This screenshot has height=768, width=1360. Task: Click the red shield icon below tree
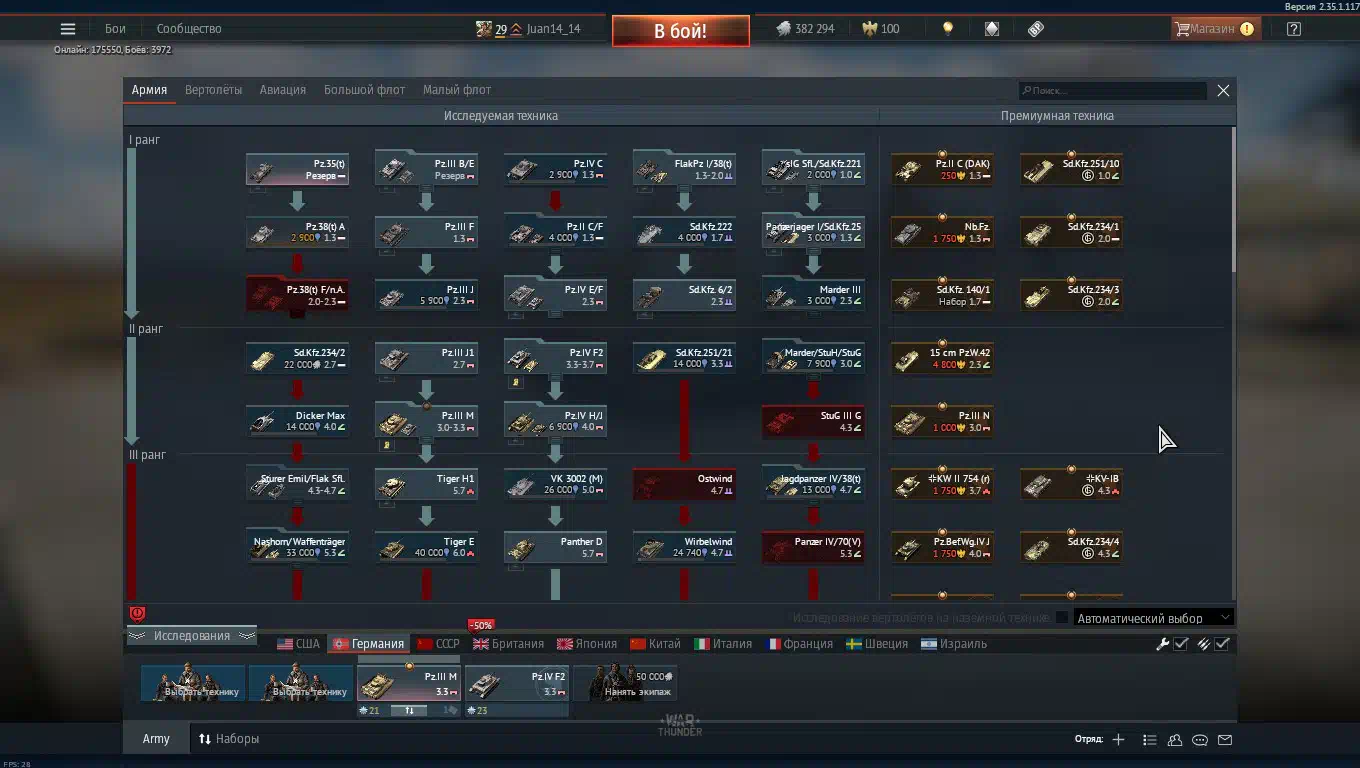(x=138, y=613)
